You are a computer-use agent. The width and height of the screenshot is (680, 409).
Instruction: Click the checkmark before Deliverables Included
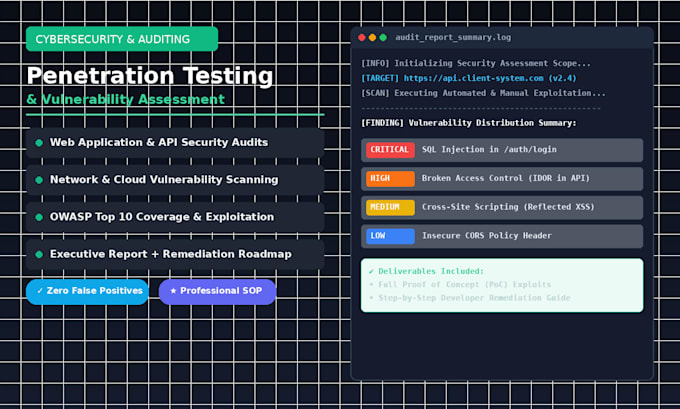(x=371, y=272)
